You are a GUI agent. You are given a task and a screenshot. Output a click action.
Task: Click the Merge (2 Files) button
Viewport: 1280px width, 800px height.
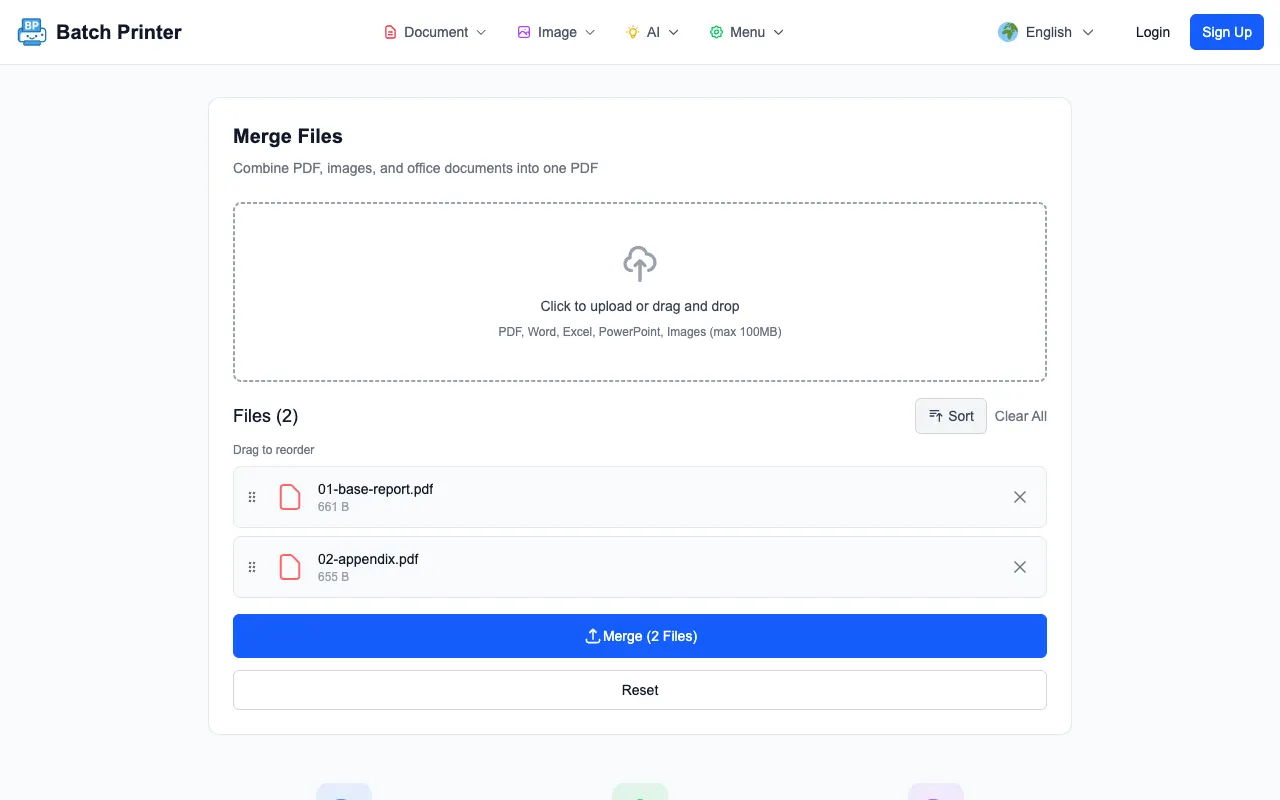tap(640, 636)
